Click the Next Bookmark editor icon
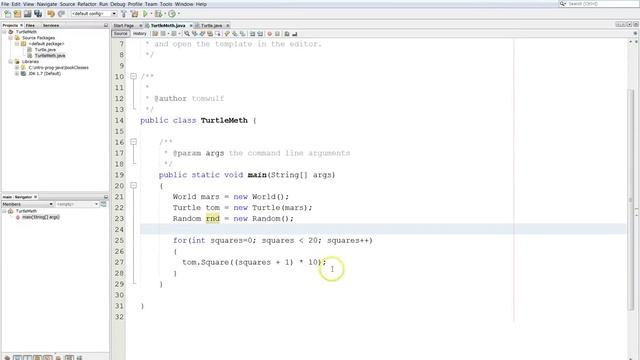Image resolution: width=640 pixels, height=360 pixels. point(235,33)
